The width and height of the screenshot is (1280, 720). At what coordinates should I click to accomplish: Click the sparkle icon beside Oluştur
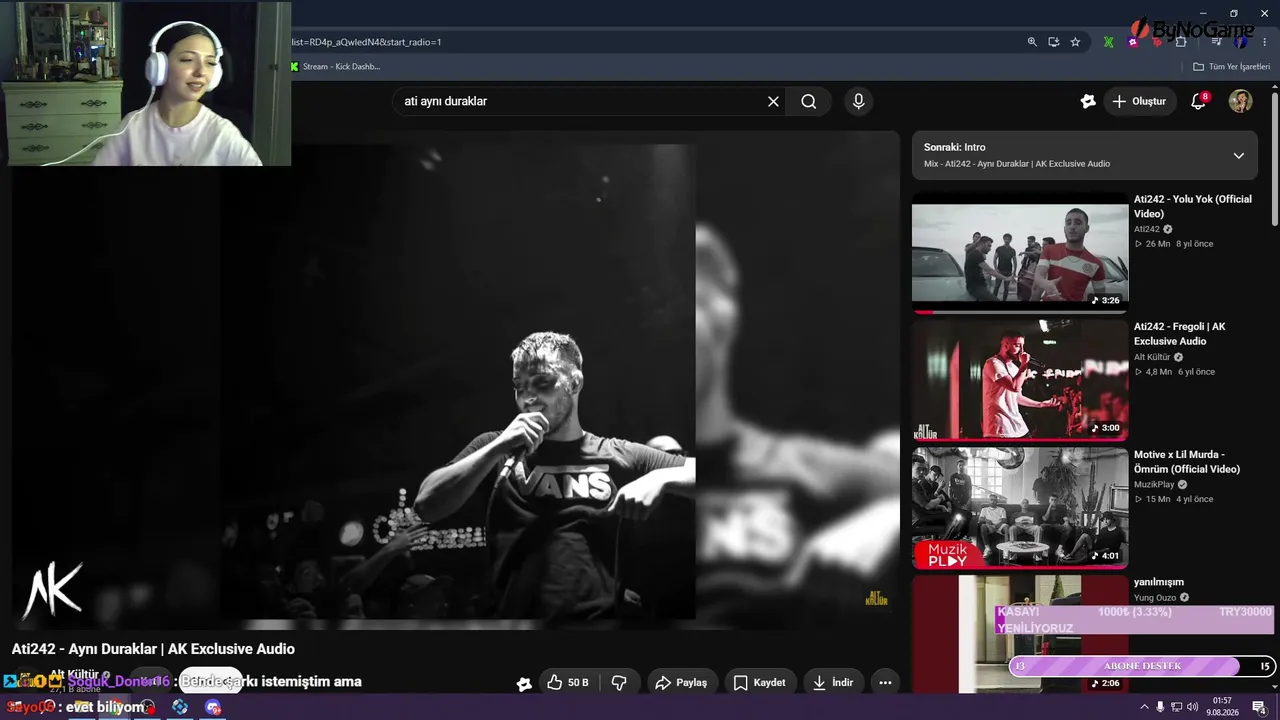coord(1088,101)
